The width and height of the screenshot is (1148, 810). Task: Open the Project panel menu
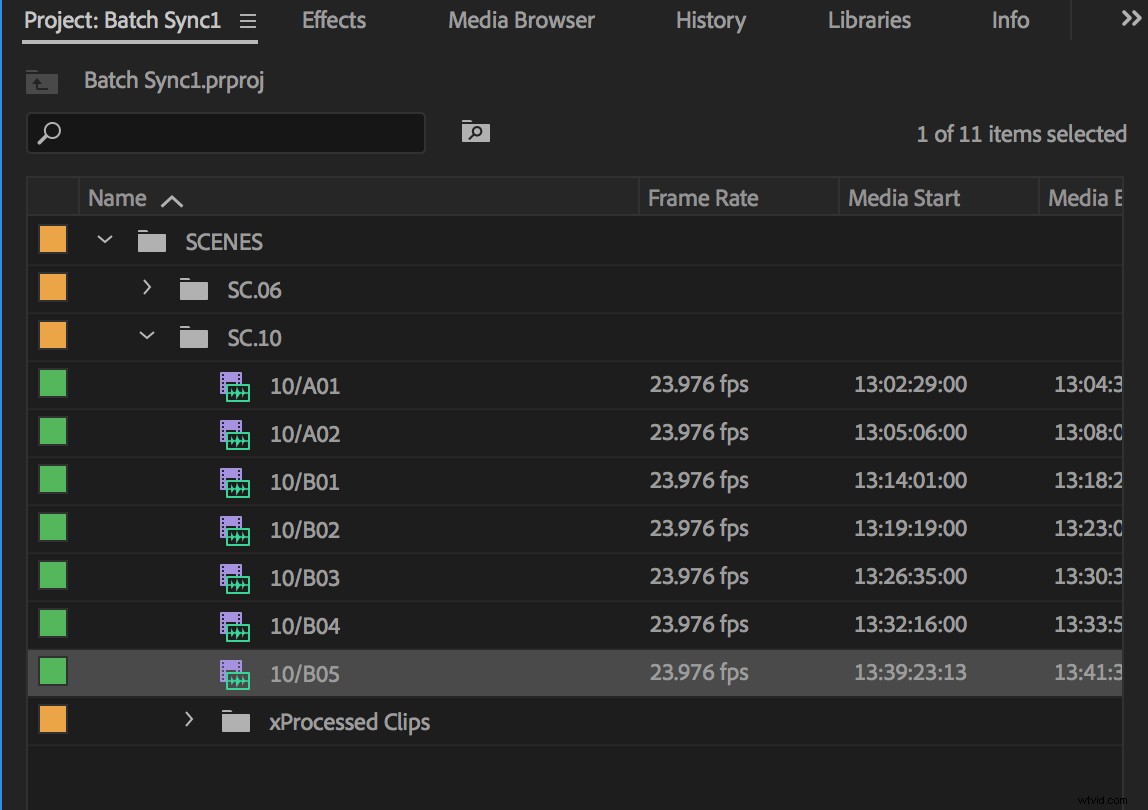pyautogui.click(x=247, y=20)
